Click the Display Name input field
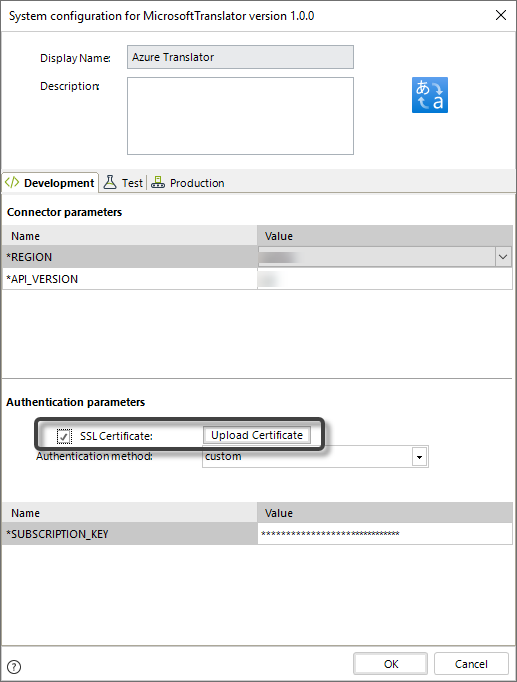 click(x=240, y=57)
